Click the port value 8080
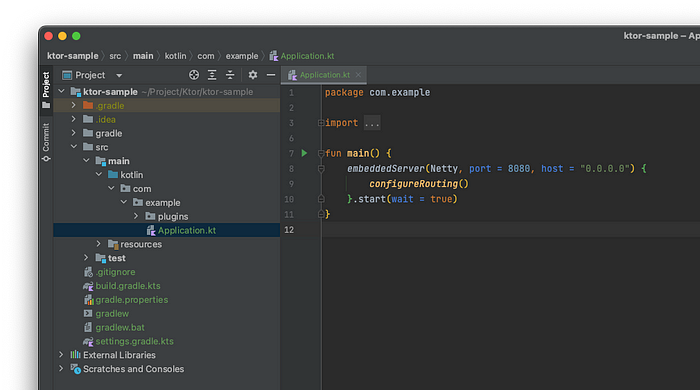This screenshot has height=390, width=700. coord(519,169)
